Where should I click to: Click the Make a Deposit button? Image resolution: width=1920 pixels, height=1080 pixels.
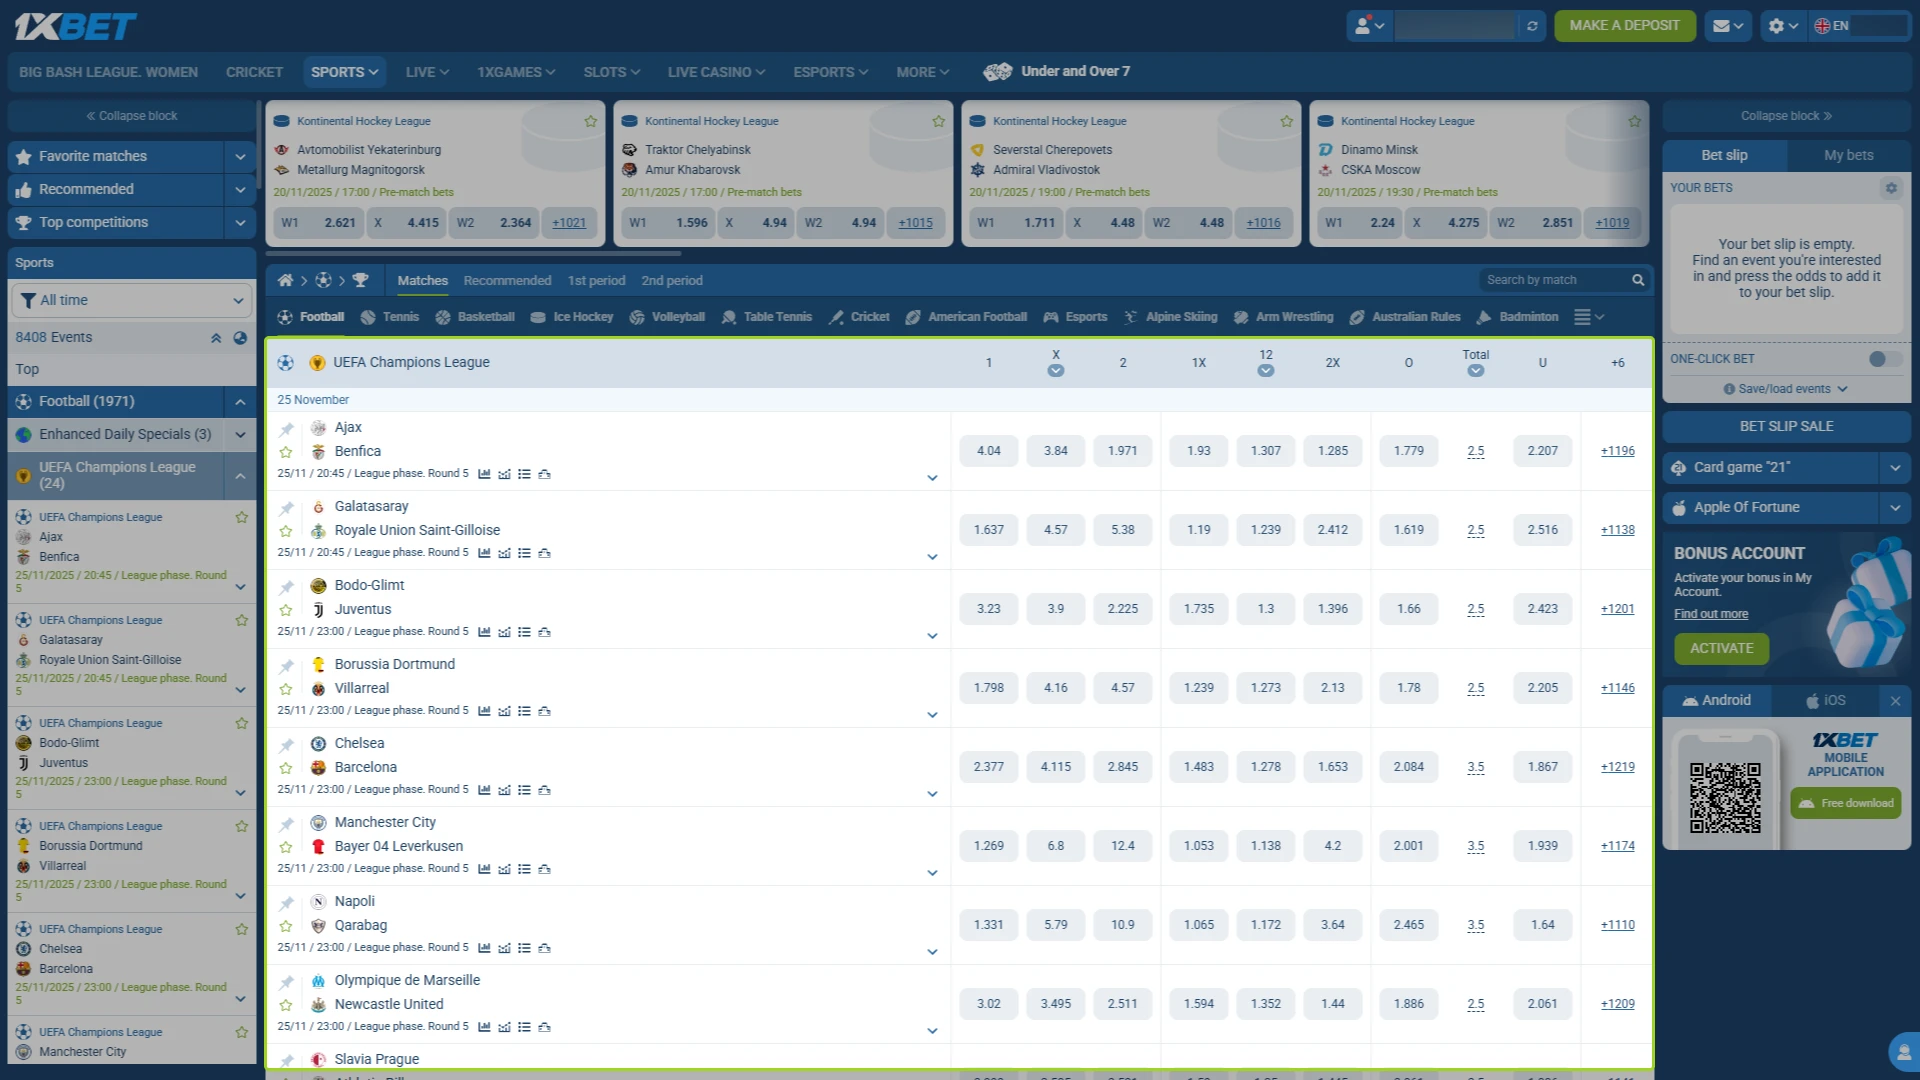(1624, 26)
